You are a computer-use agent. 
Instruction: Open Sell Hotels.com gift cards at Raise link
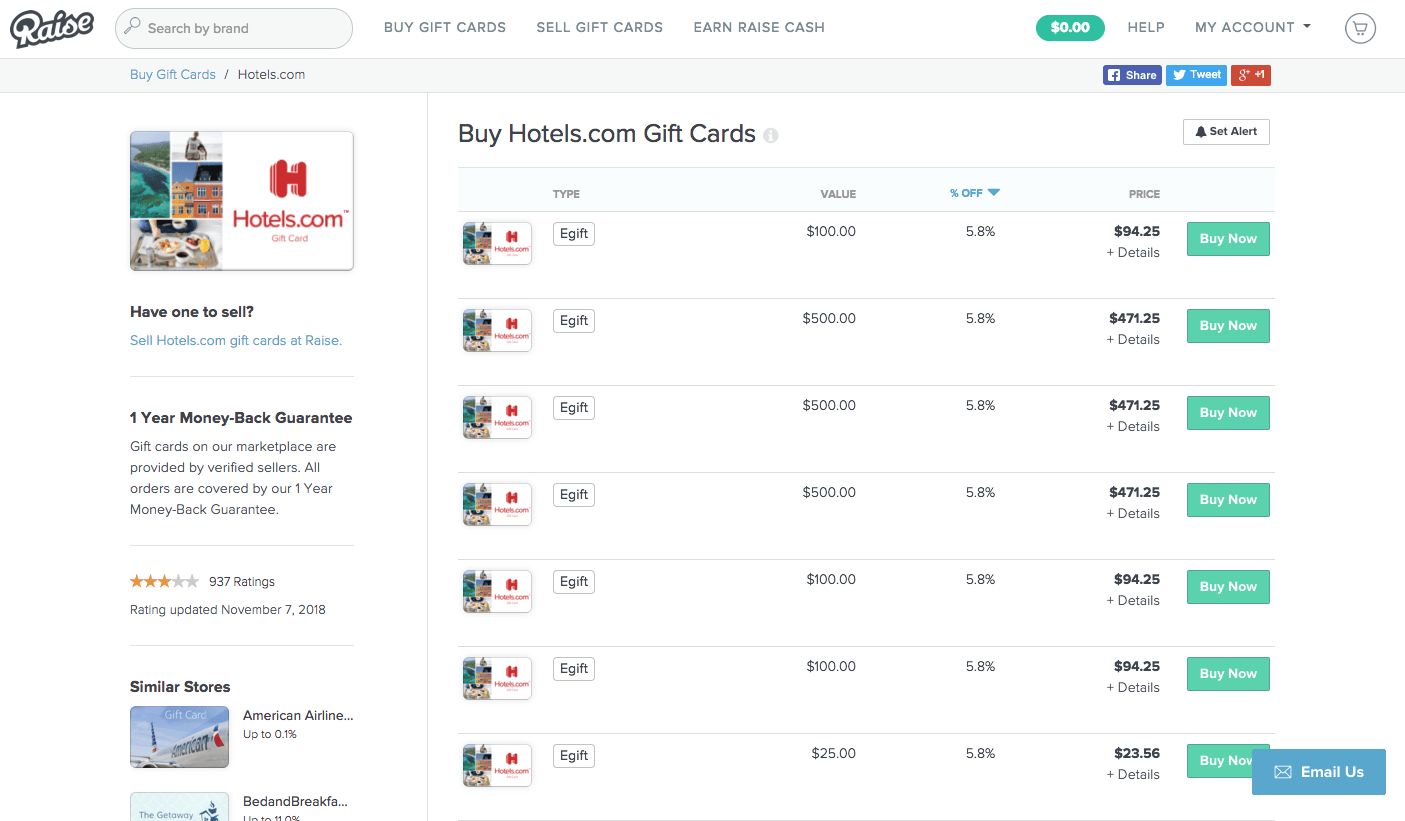pyautogui.click(x=236, y=340)
